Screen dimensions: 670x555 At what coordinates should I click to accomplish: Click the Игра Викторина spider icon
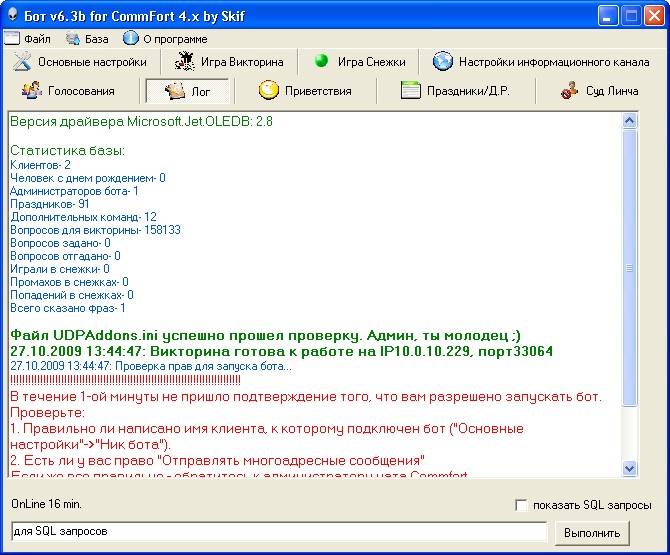point(183,62)
